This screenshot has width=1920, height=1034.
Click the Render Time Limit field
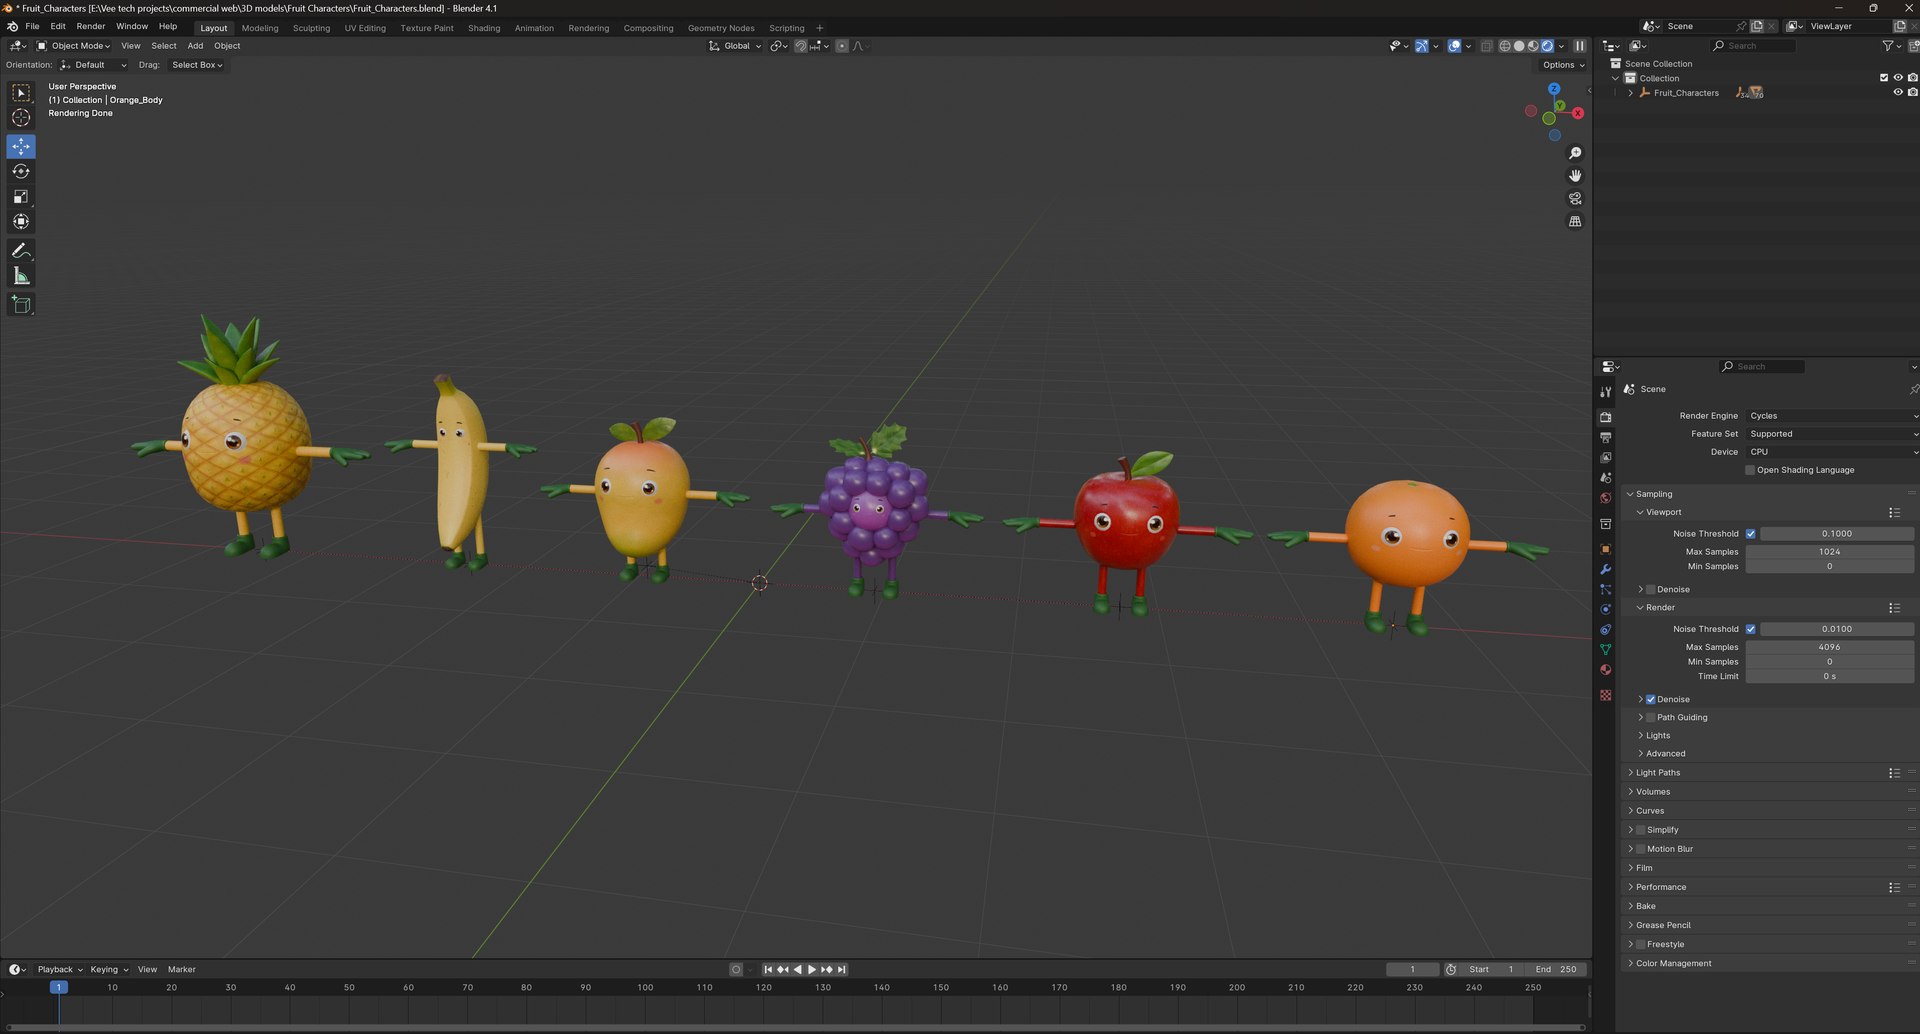[x=1830, y=677]
